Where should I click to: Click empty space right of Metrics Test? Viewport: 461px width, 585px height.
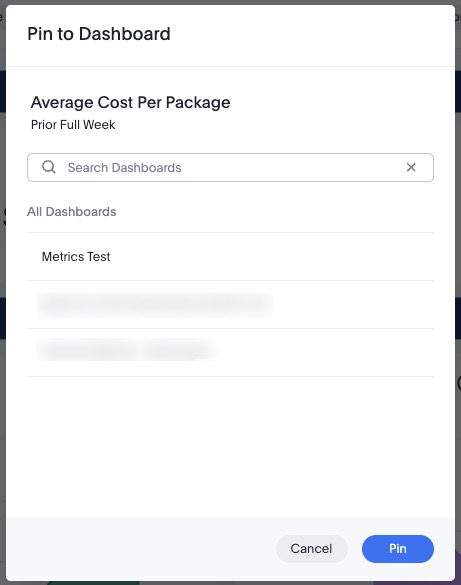pos(272,257)
